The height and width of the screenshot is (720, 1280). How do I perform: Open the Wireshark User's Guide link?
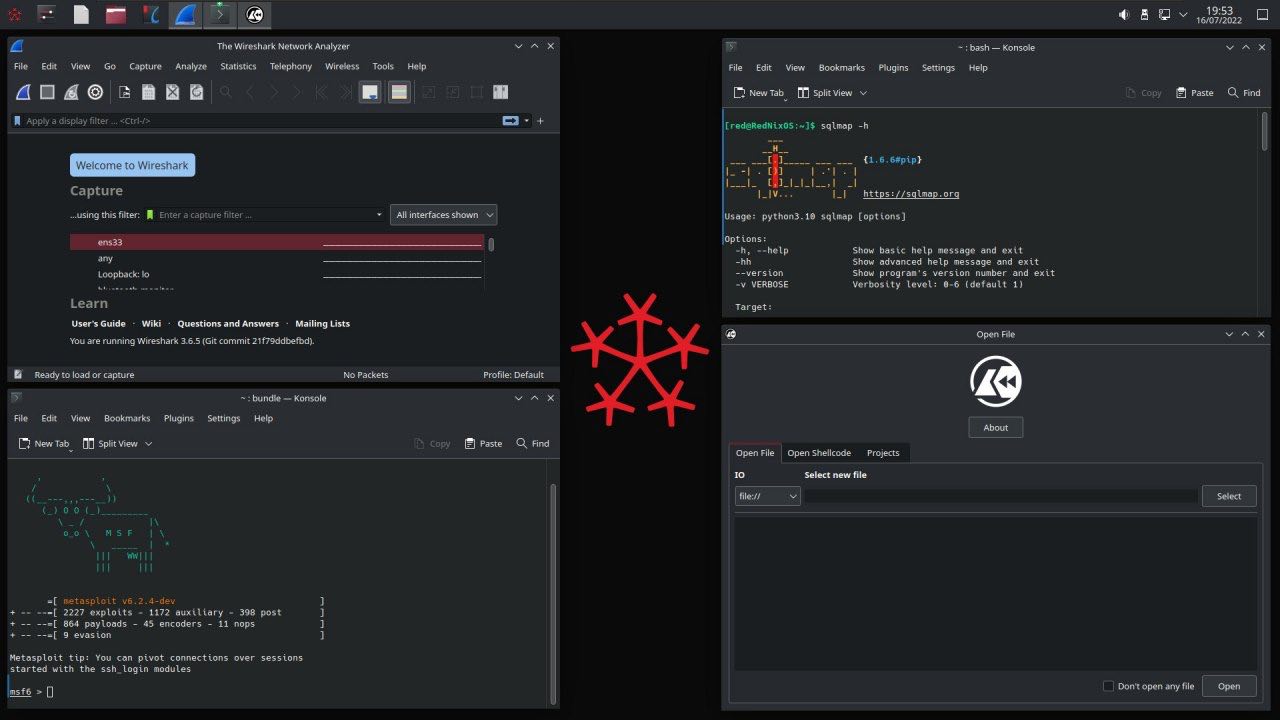click(x=98, y=324)
